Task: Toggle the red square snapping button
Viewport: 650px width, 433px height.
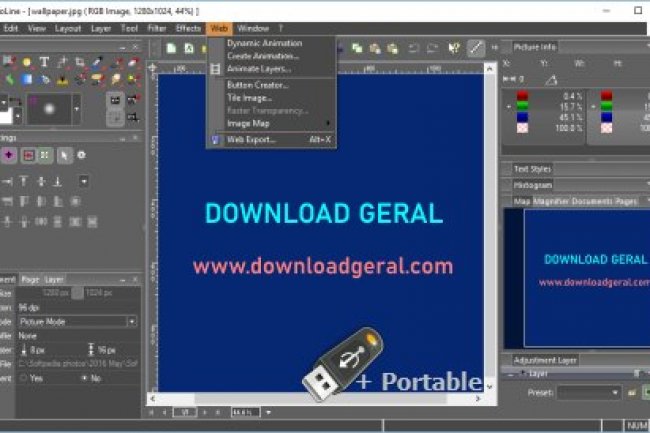Action: (28, 155)
